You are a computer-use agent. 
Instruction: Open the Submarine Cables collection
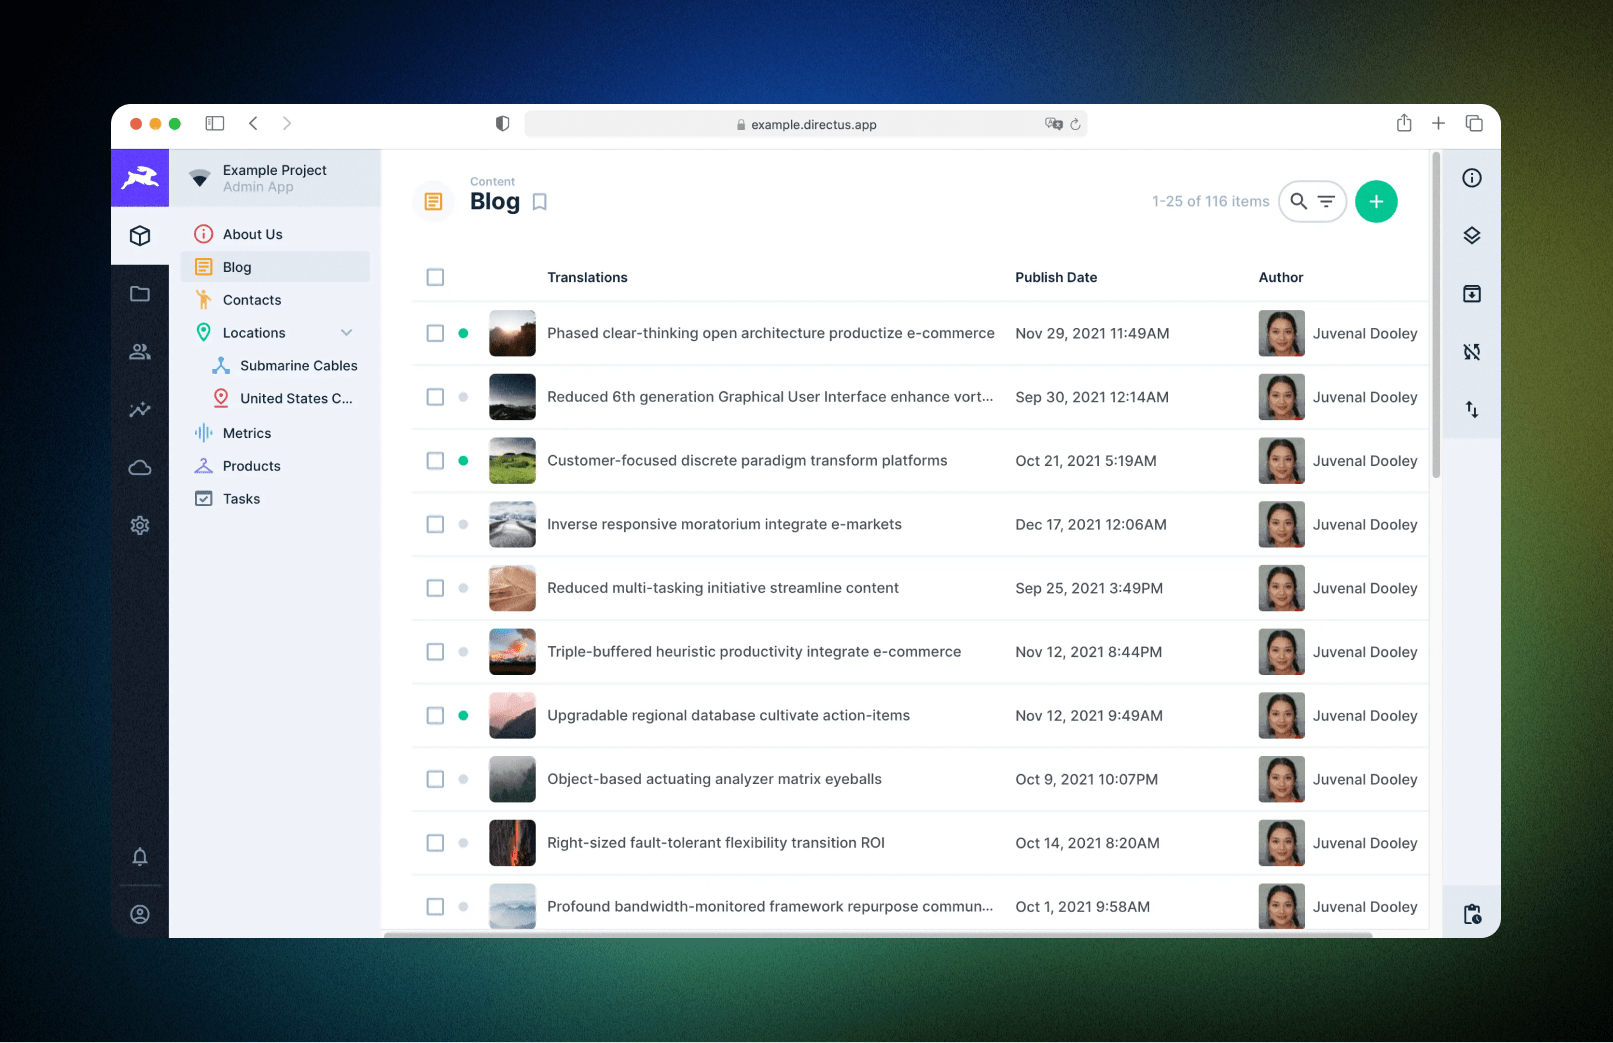click(x=285, y=366)
